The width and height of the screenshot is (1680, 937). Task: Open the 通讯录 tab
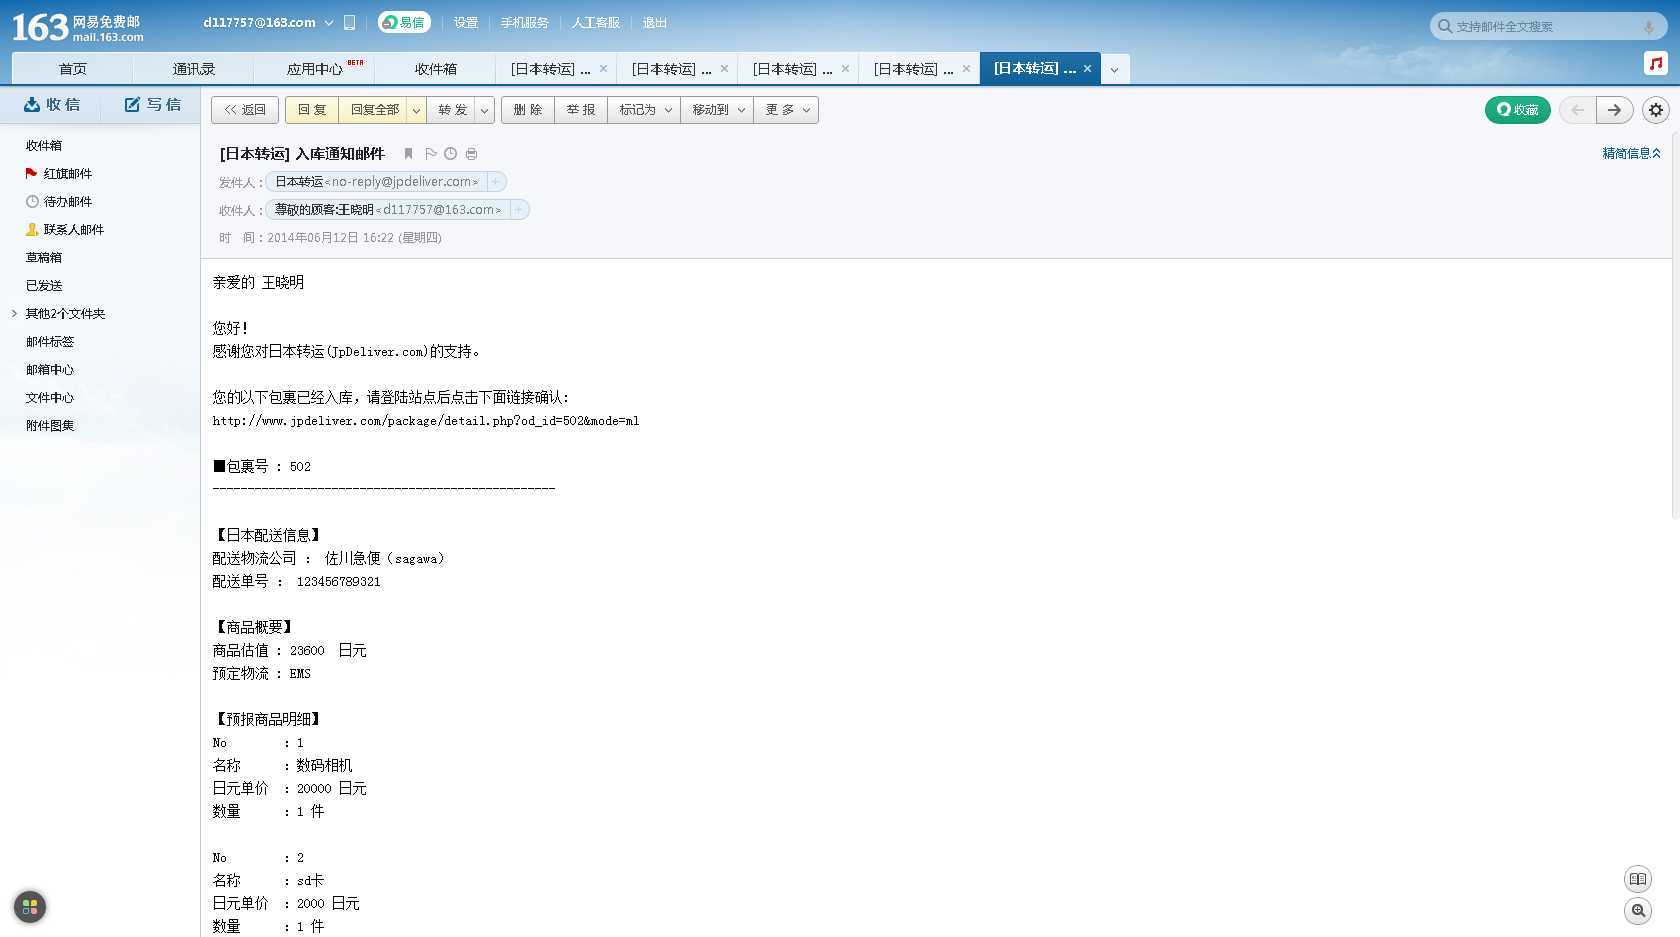[x=193, y=69]
